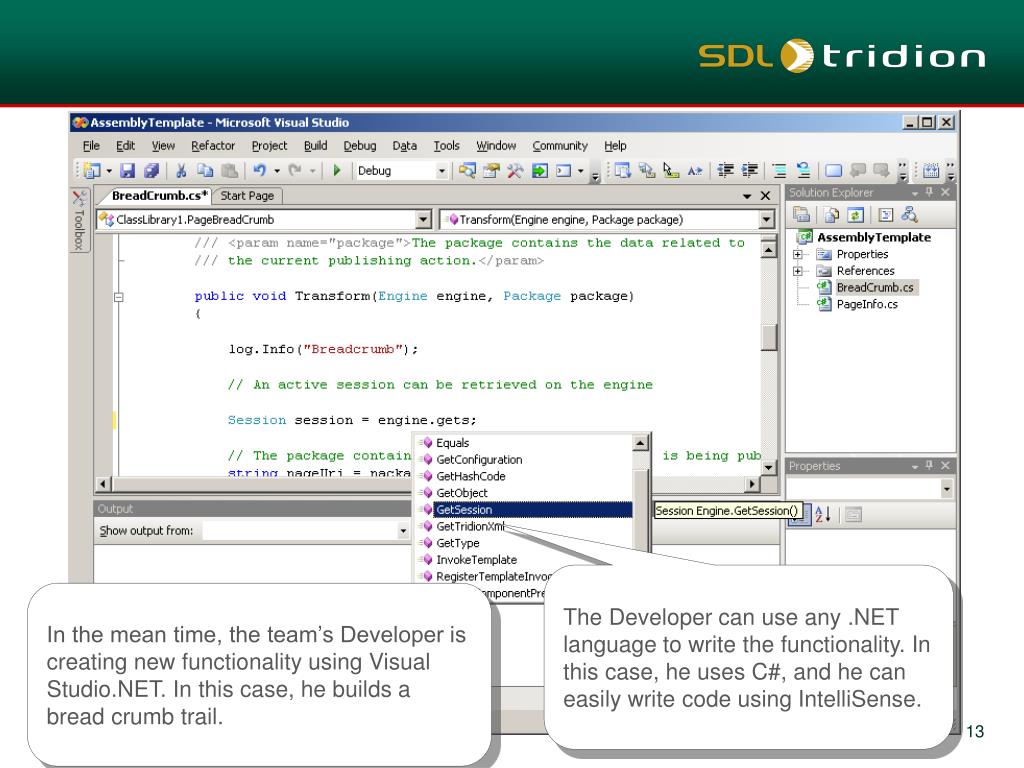This screenshot has height=768, width=1024.
Task: Open the File menu
Action: pyautogui.click(x=91, y=146)
